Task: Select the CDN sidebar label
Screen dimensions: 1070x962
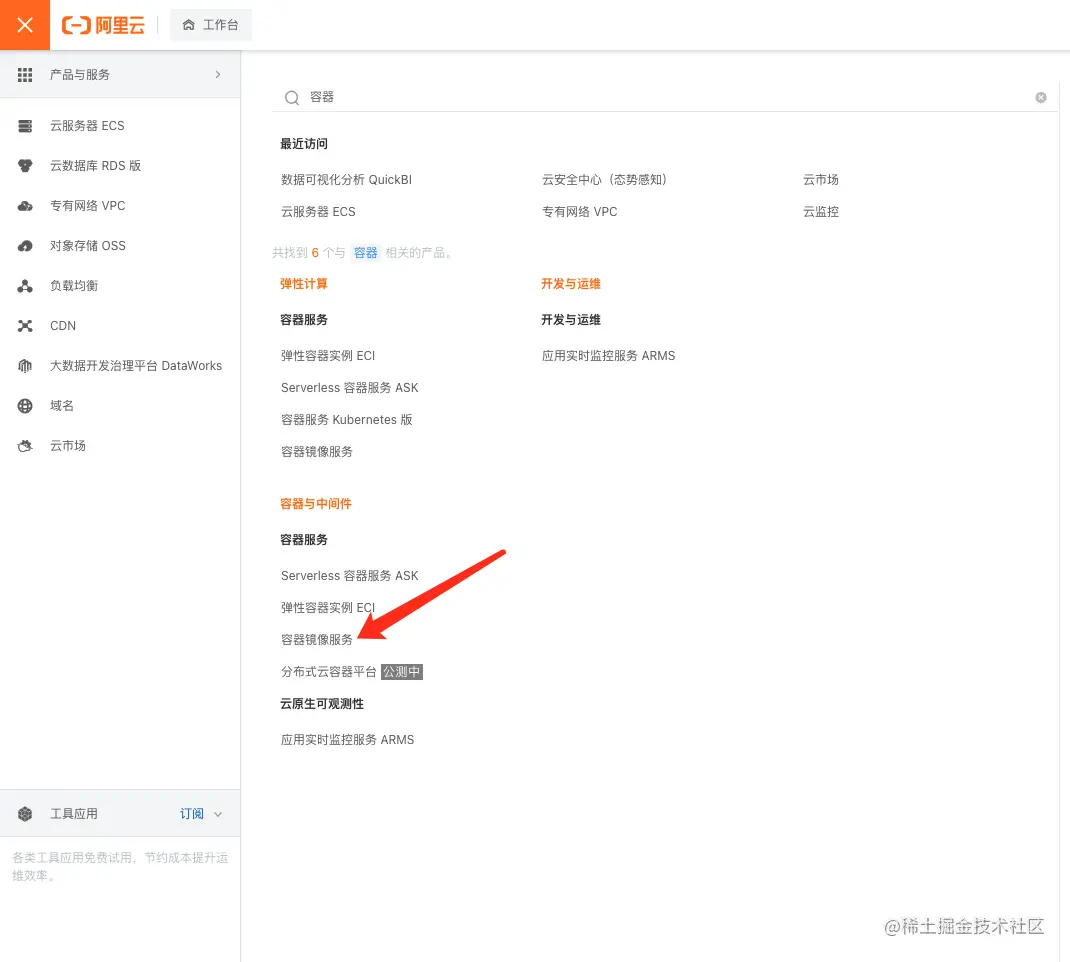Action: 63,326
